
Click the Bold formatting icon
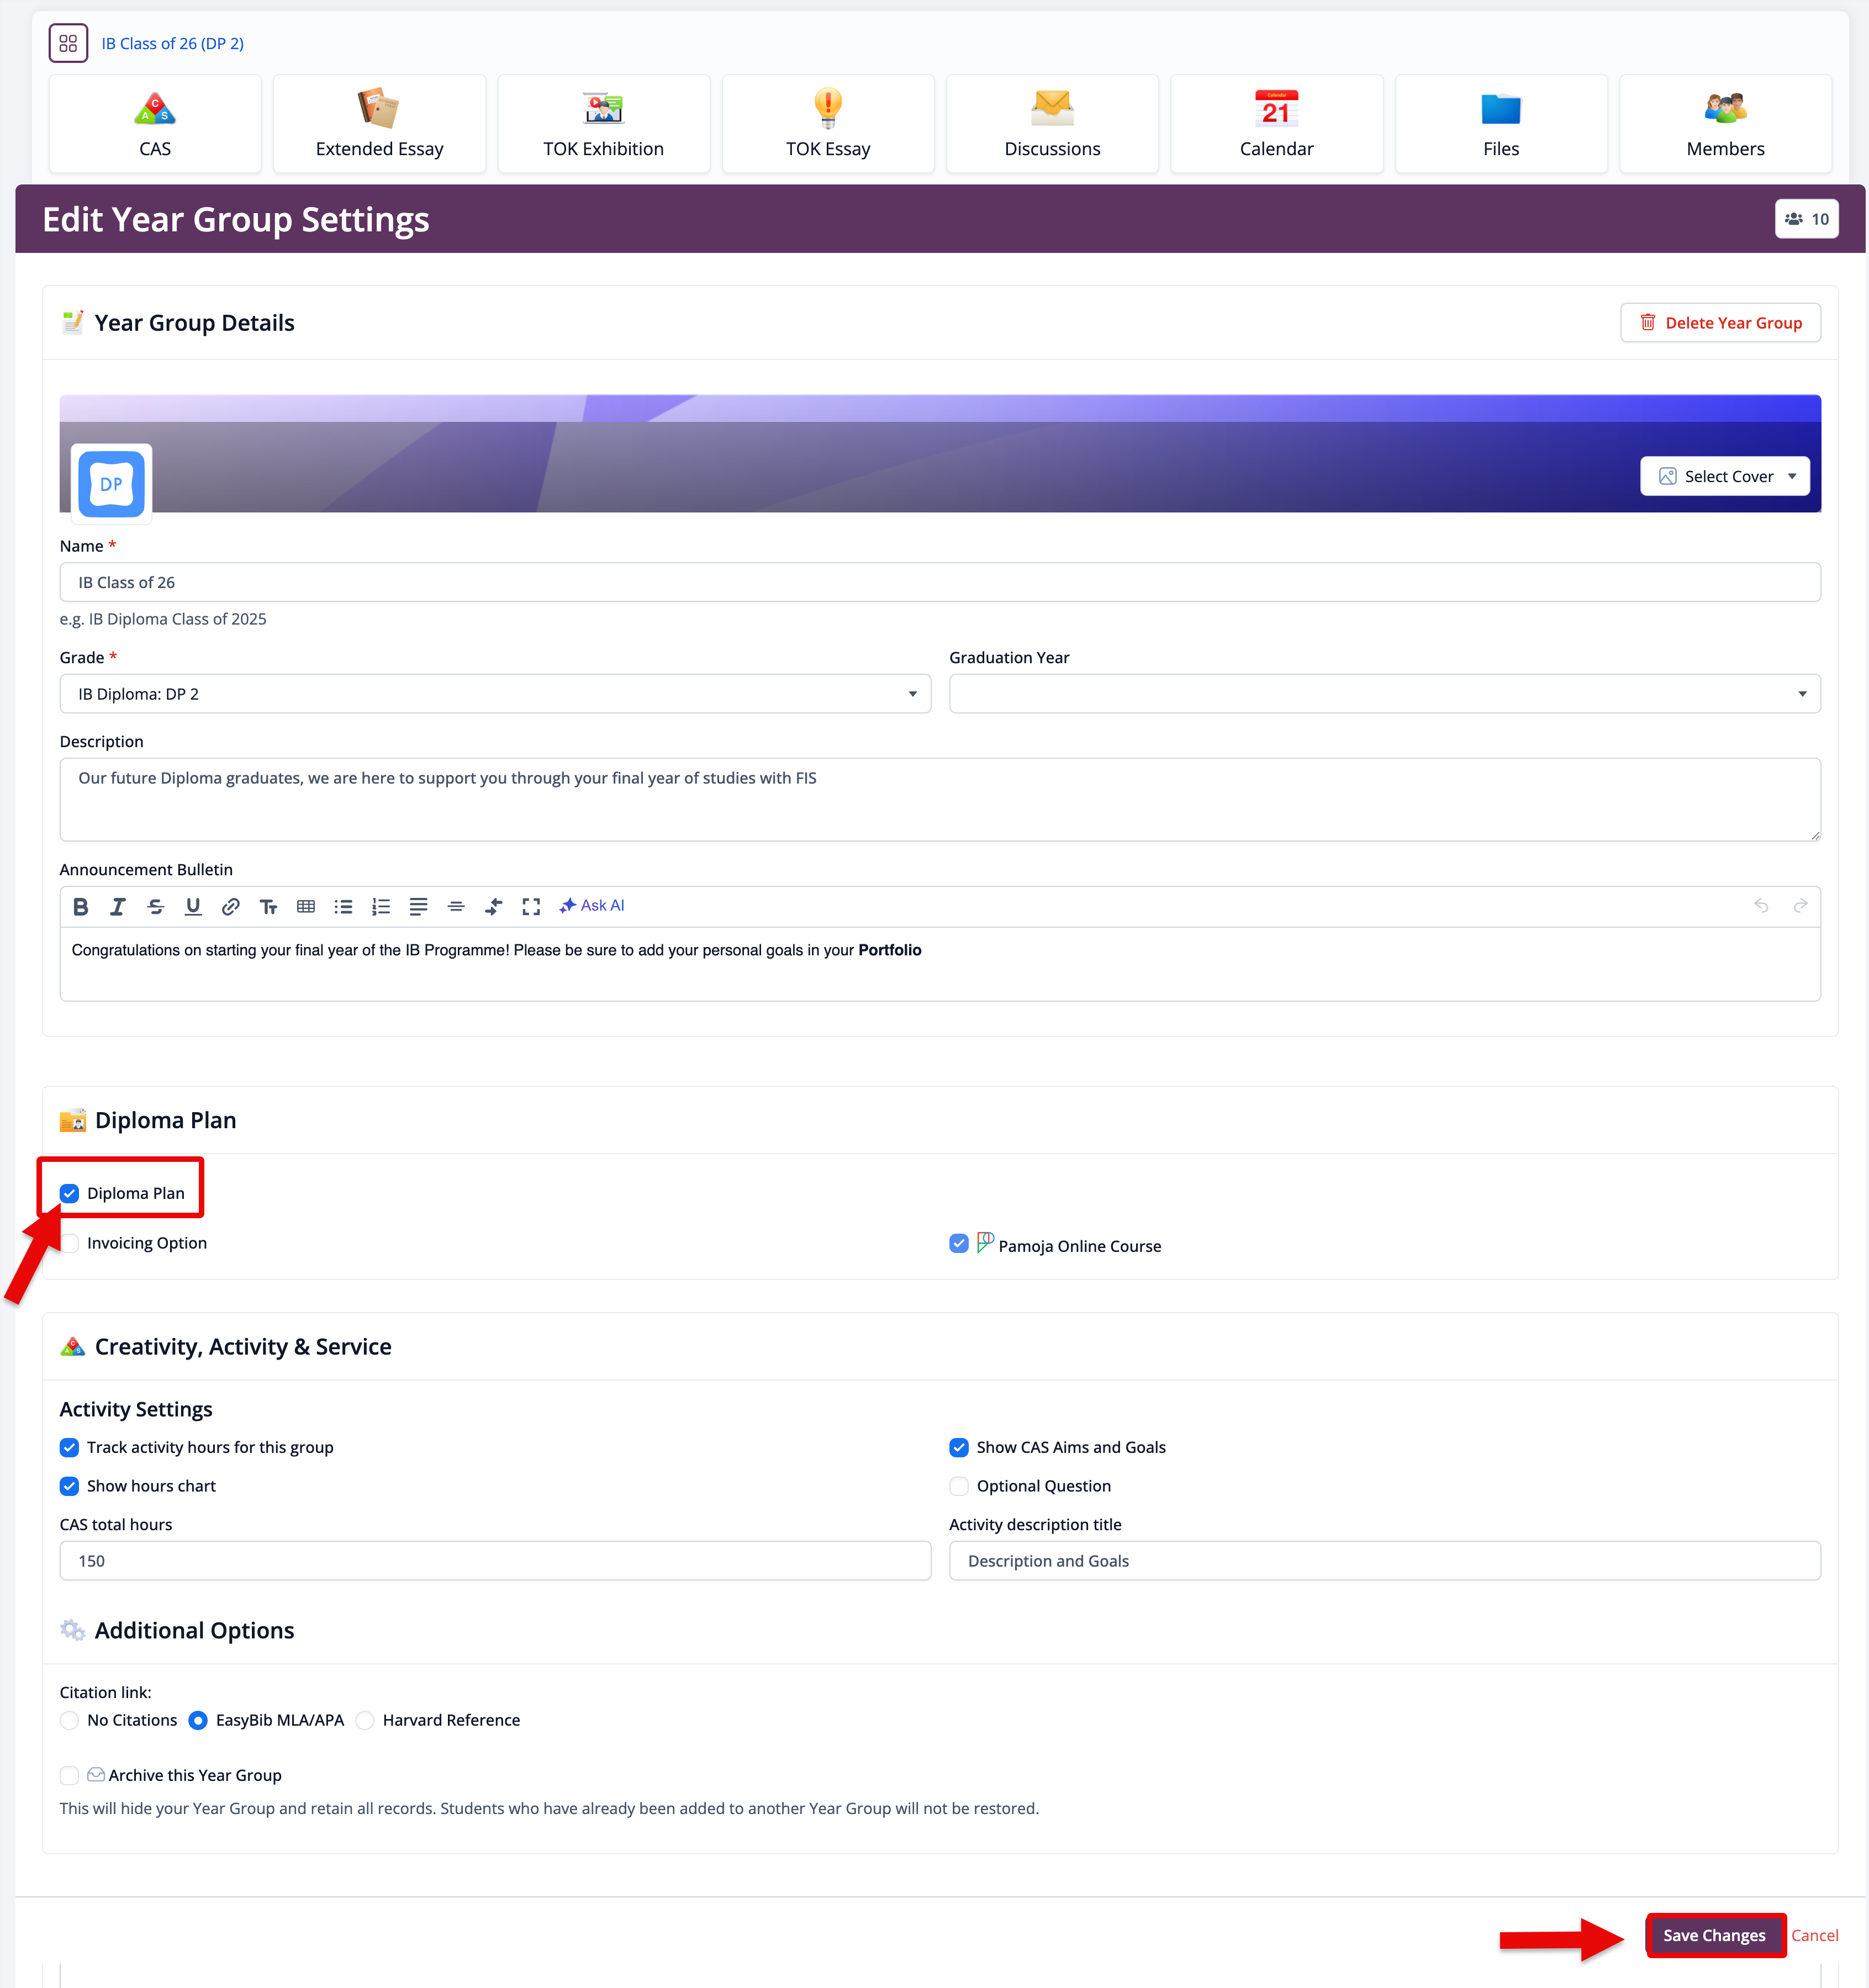point(81,906)
